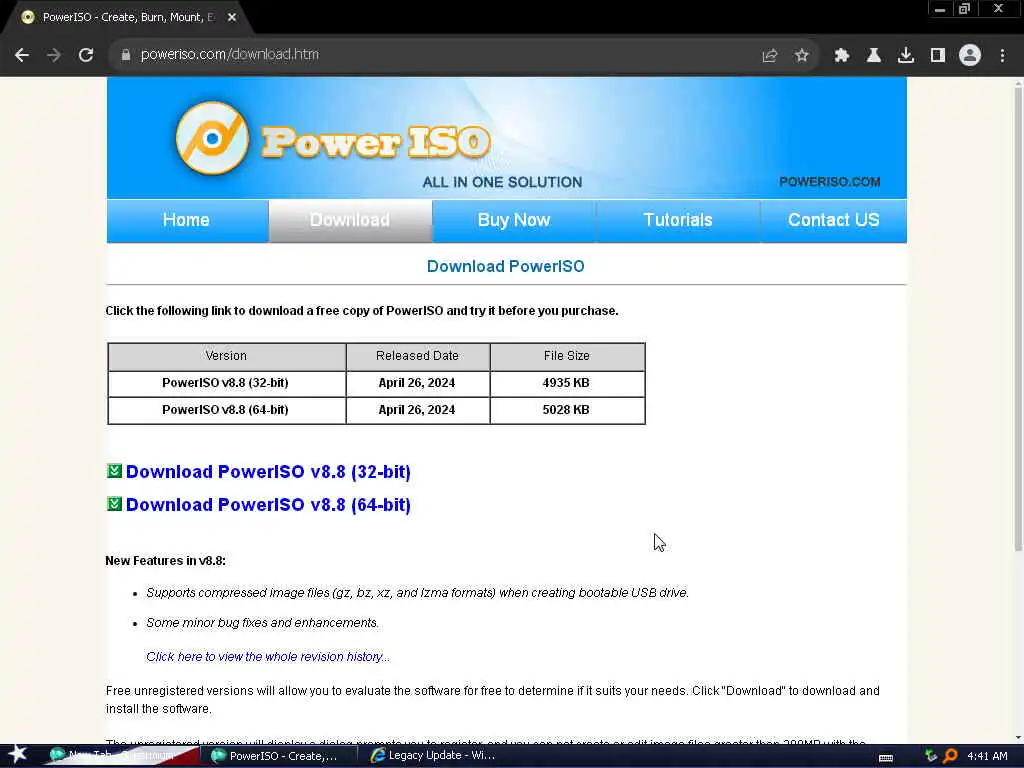Click the green shield tray icon
The width and height of the screenshot is (1024, 768).
point(931,756)
